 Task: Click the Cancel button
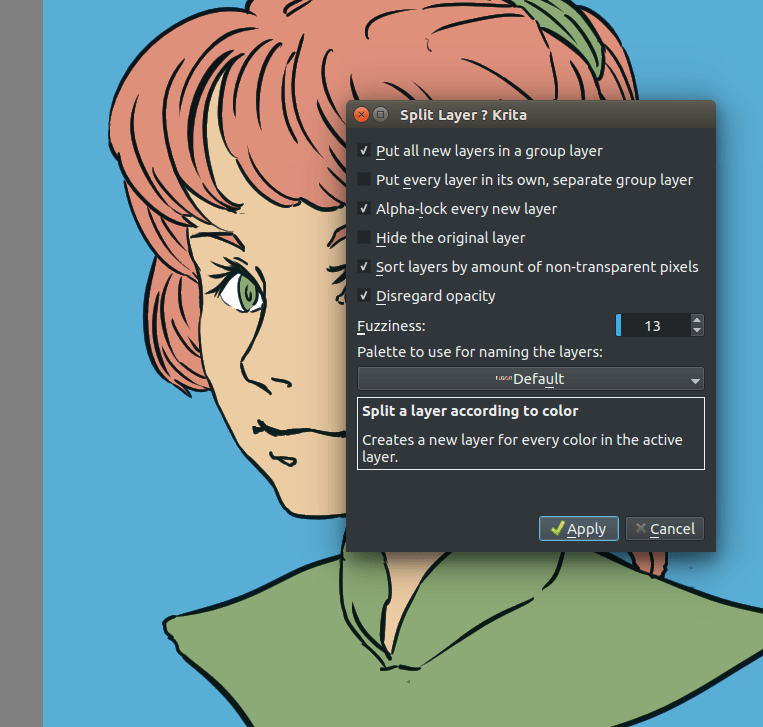point(665,528)
